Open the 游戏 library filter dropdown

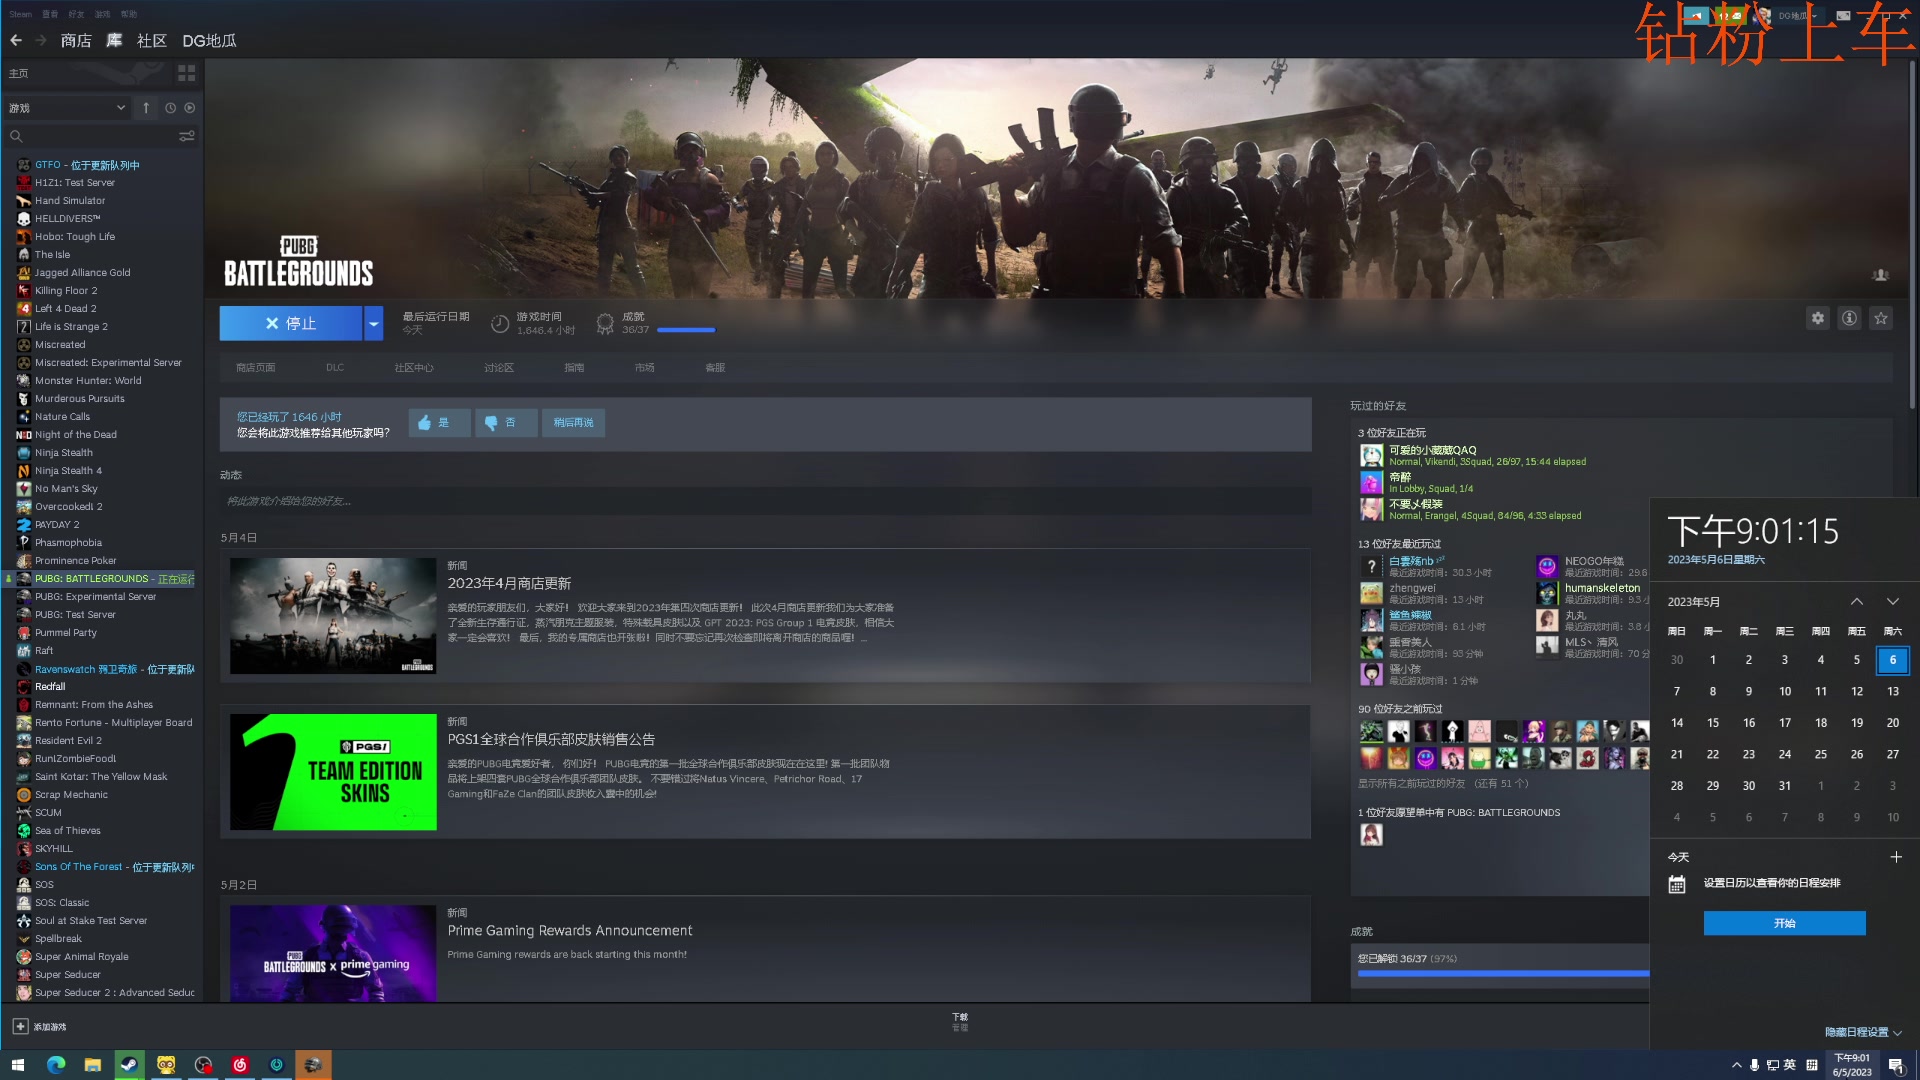(x=68, y=108)
